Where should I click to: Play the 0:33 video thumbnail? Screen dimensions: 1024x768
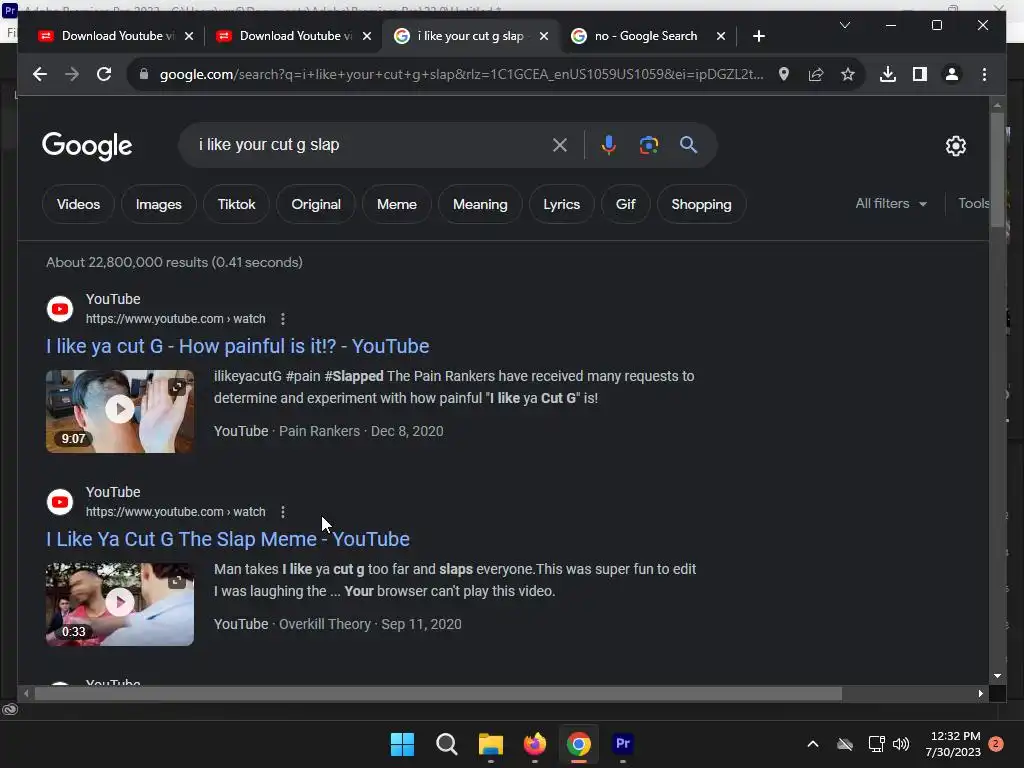tap(120, 605)
